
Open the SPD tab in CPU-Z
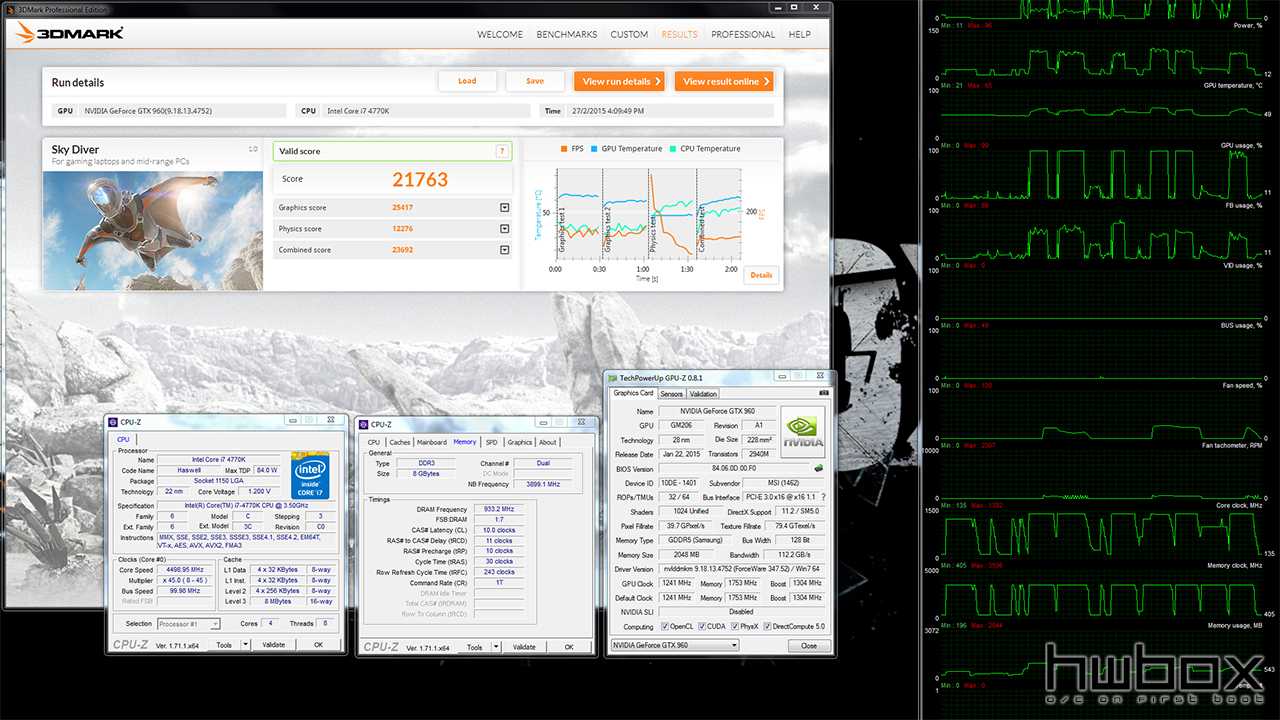tap(492, 442)
